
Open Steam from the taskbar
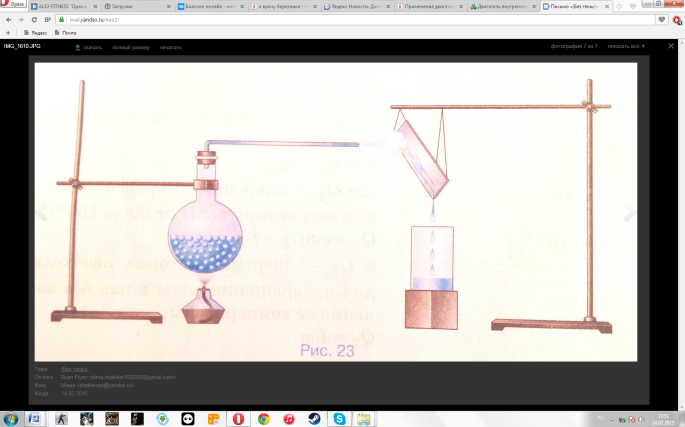tap(314, 419)
